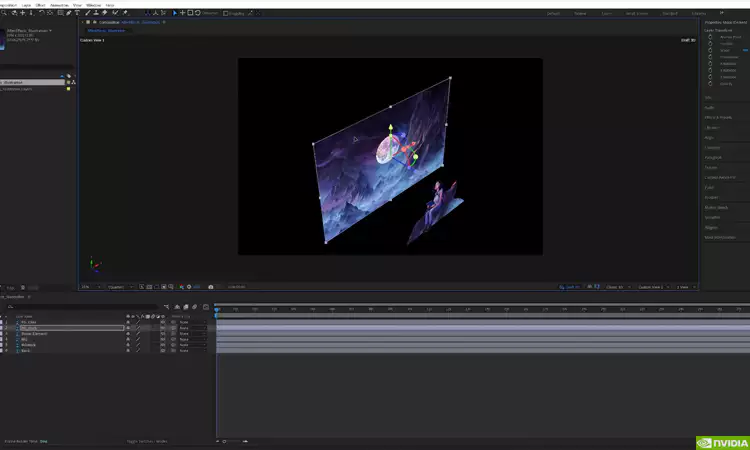Select the Eraser tool

tap(105, 13)
